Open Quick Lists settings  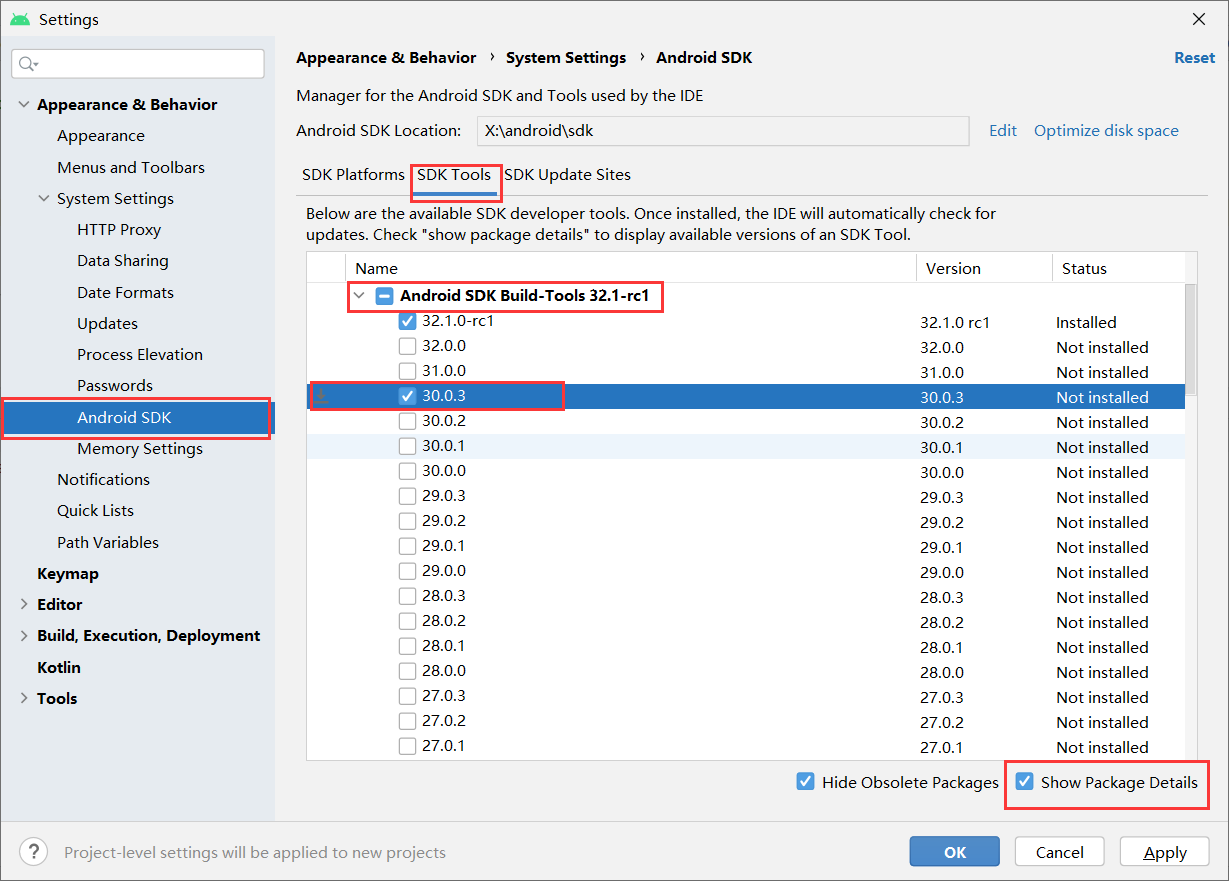[x=95, y=510]
